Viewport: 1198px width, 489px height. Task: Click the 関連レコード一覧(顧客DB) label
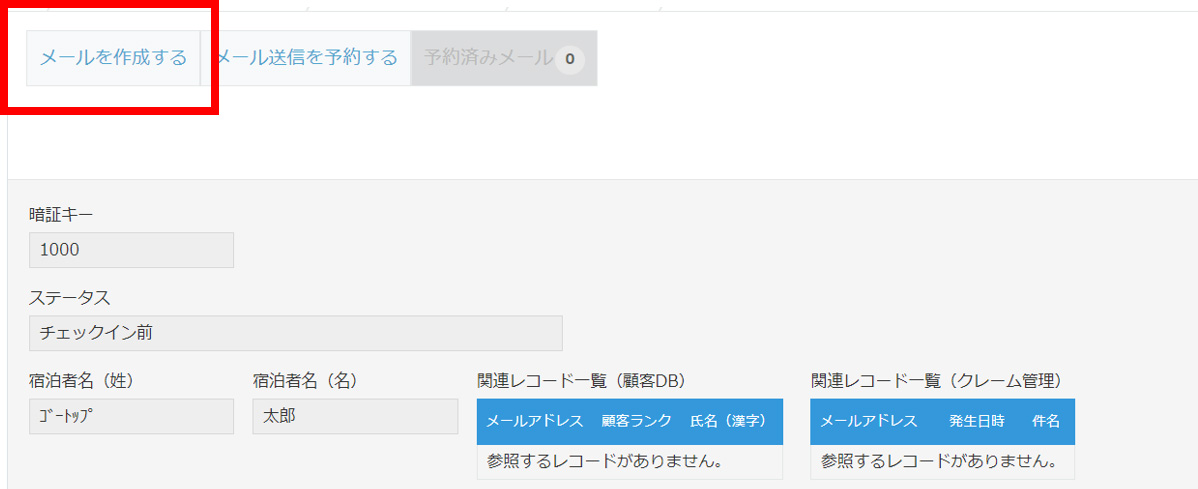pos(580,381)
